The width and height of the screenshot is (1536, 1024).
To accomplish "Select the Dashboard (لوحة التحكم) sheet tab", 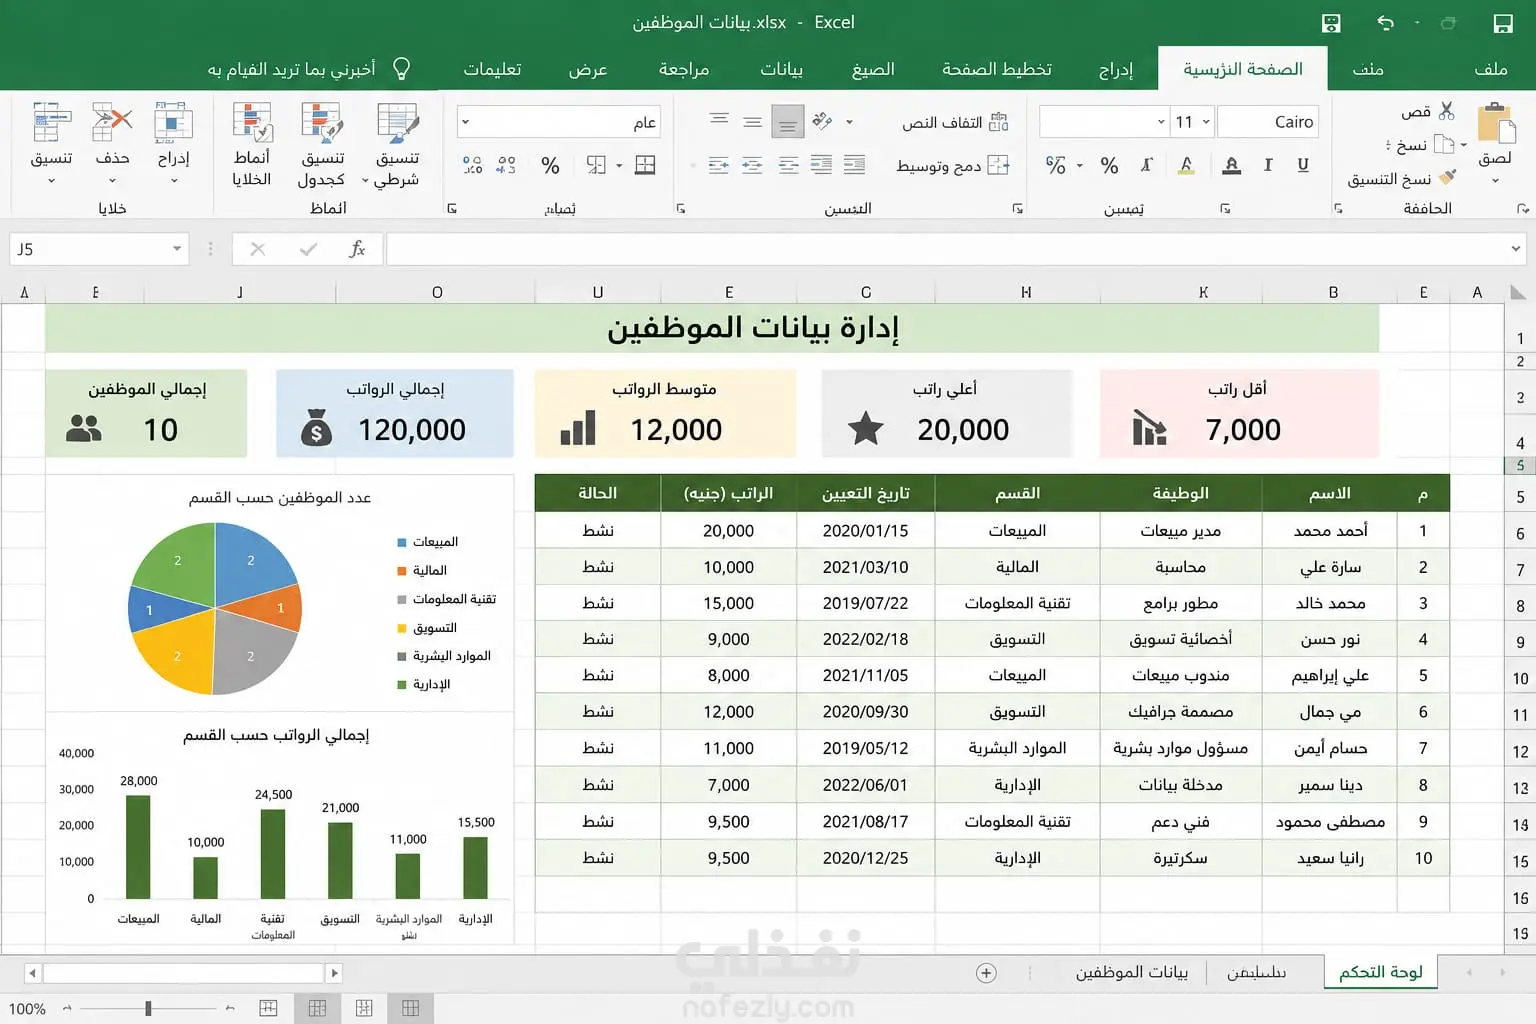I will point(1381,972).
